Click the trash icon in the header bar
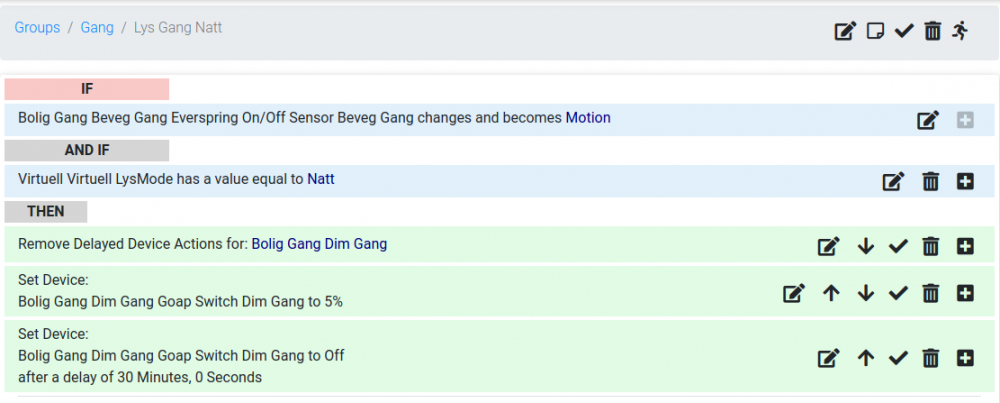Image resolution: width=1000 pixels, height=403 pixels. click(x=933, y=31)
